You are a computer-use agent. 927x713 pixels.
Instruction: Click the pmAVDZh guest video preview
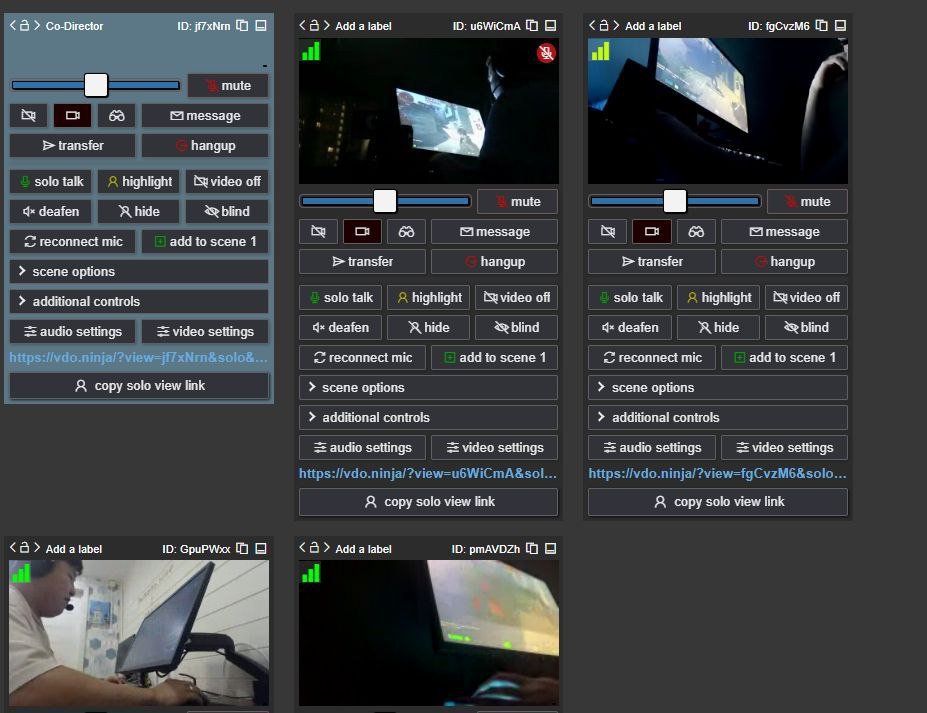tap(429, 633)
